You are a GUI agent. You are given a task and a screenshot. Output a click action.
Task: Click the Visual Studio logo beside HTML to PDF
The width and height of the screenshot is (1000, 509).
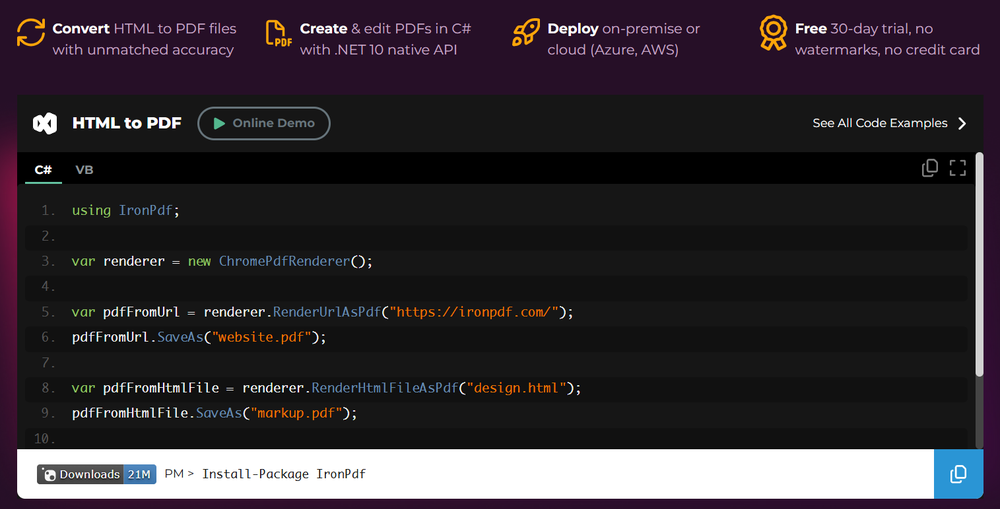coord(45,123)
